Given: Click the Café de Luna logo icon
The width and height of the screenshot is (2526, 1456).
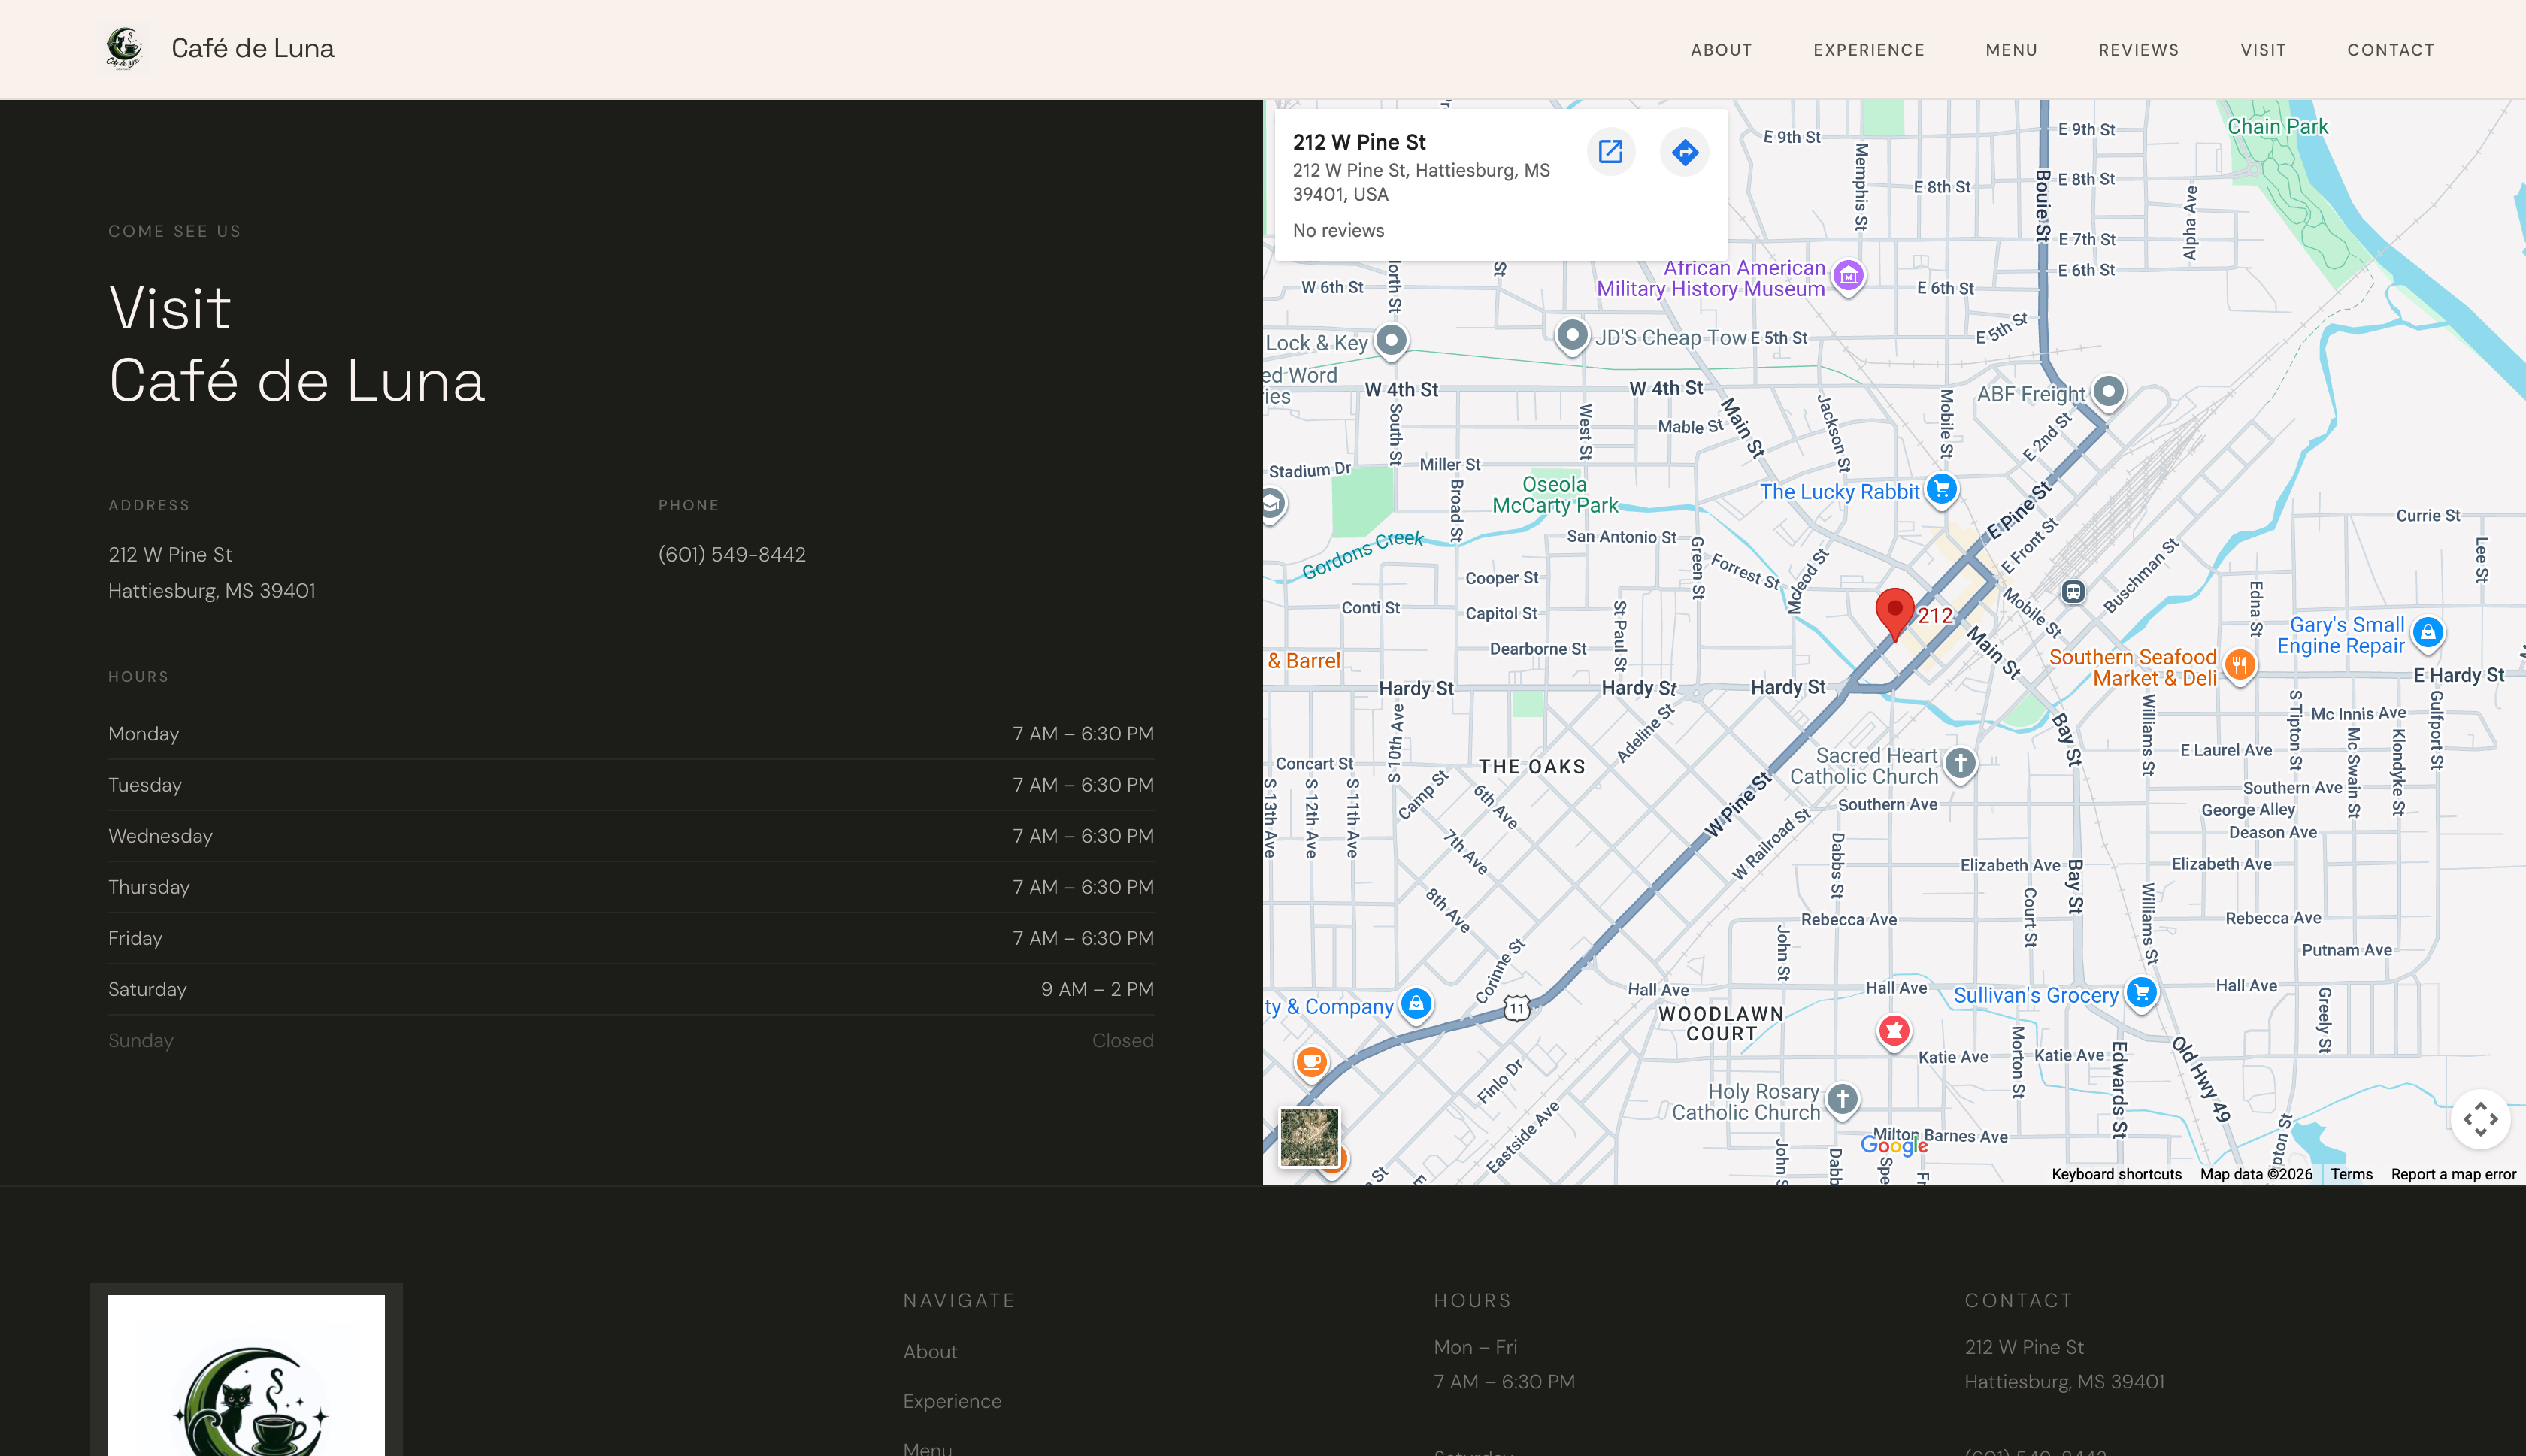Looking at the screenshot, I should pos(124,47).
